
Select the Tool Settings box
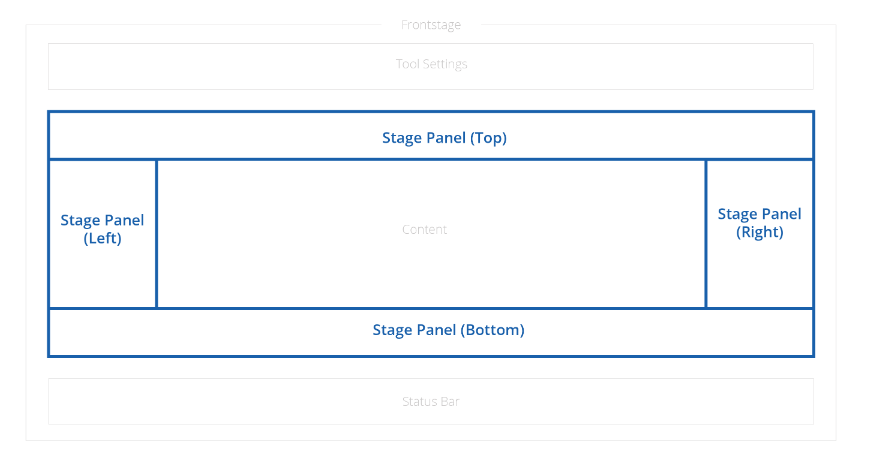[x=431, y=65]
